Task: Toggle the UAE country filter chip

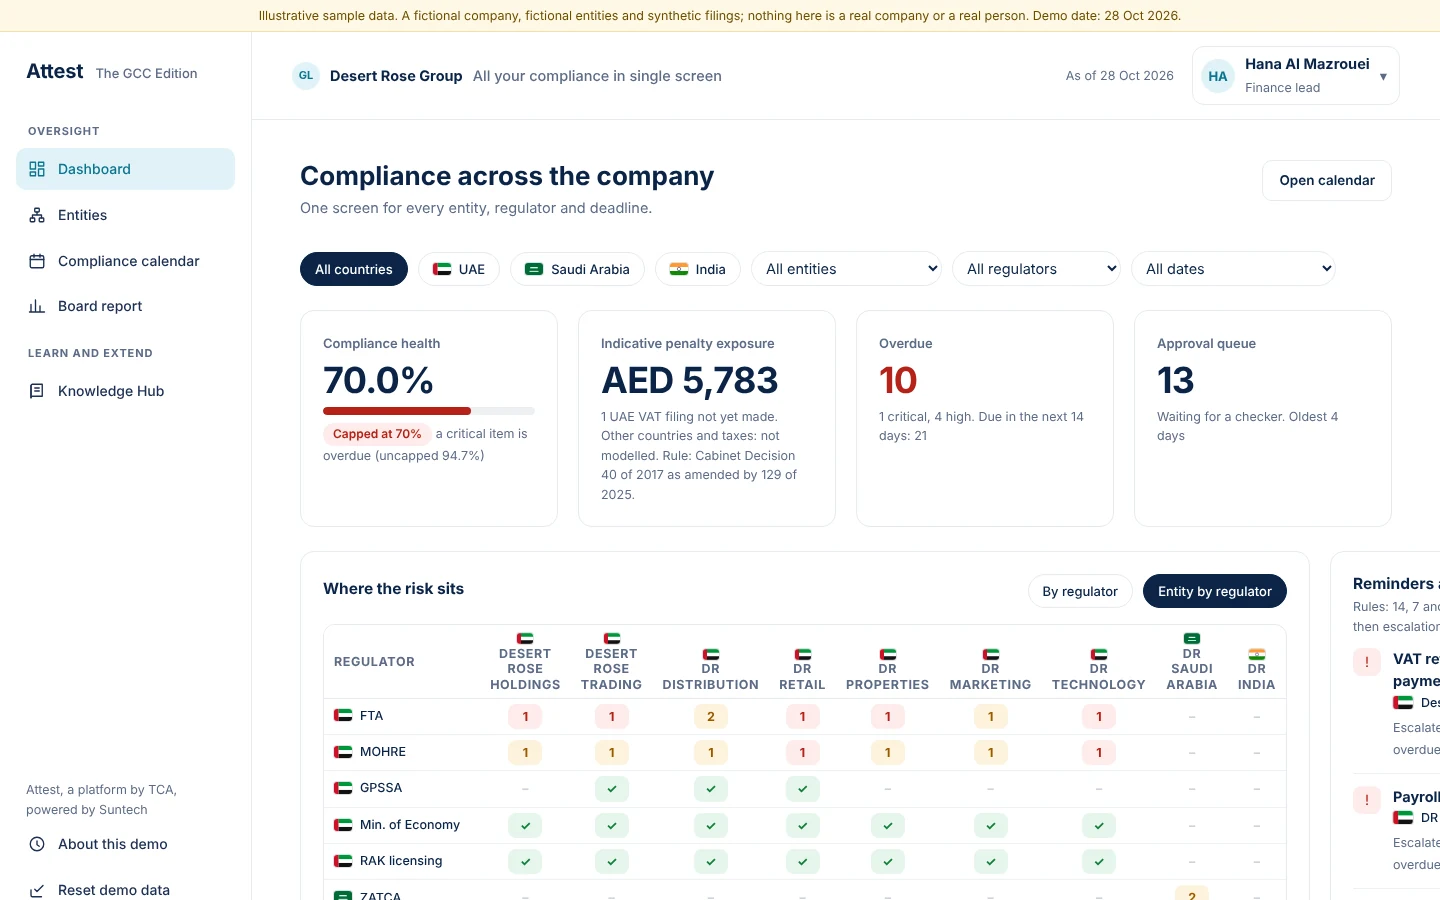Action: click(459, 269)
